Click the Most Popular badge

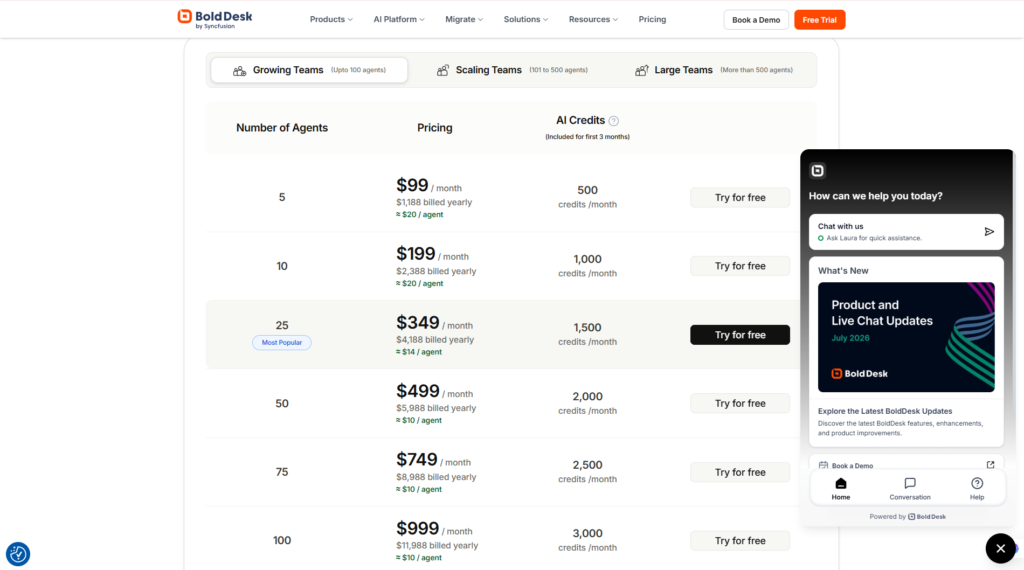click(281, 342)
